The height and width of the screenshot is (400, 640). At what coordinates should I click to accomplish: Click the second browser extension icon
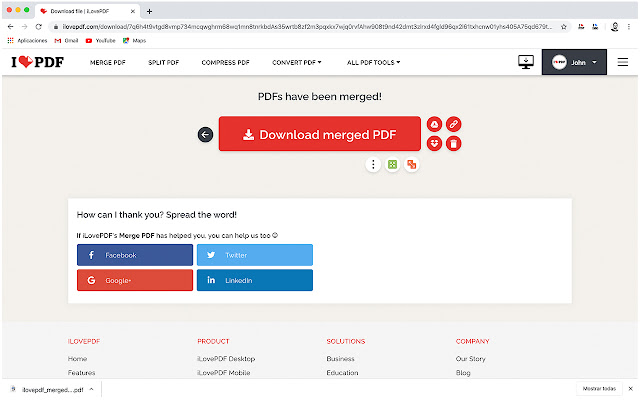(x=595, y=27)
